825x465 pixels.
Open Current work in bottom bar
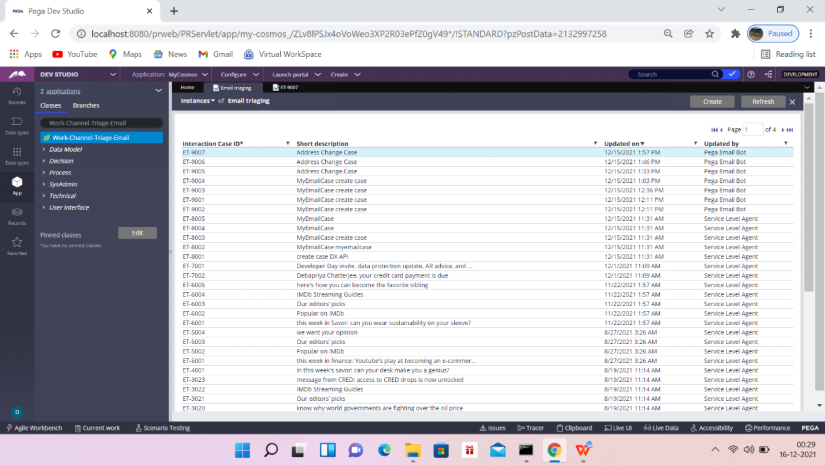click(x=97, y=428)
